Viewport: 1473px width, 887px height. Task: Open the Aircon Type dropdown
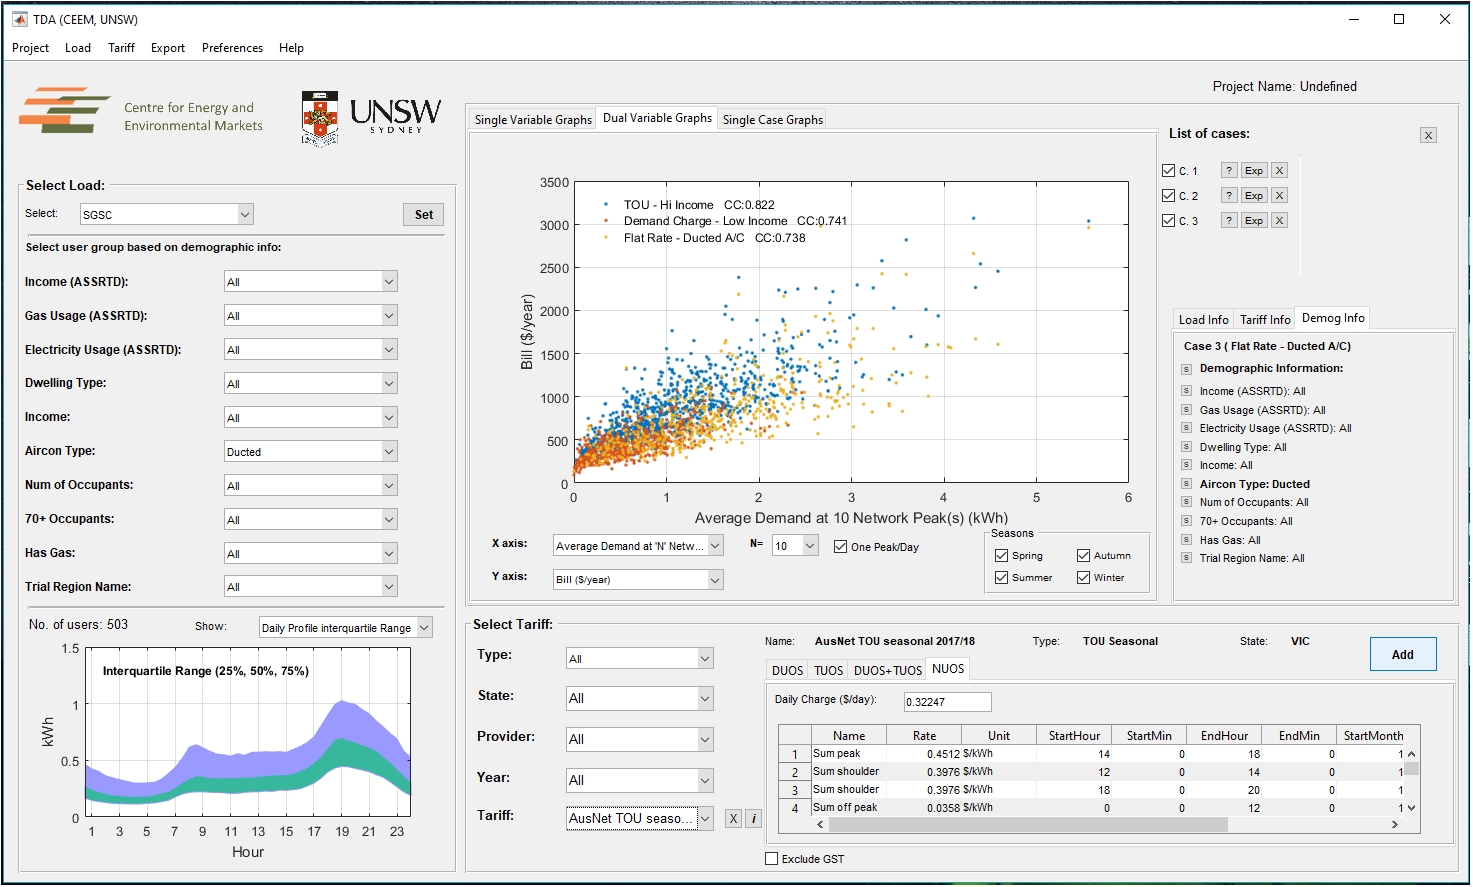(x=311, y=451)
